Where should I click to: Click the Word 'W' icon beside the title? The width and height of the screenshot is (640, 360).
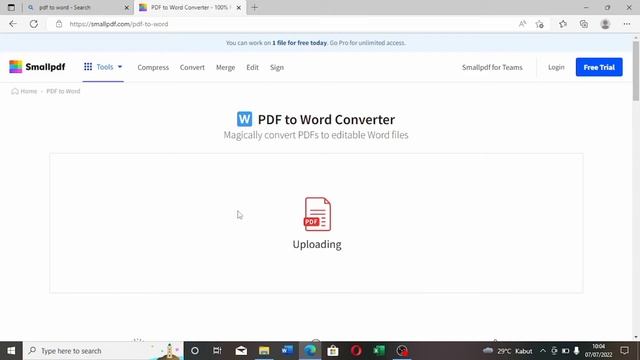(x=244, y=119)
